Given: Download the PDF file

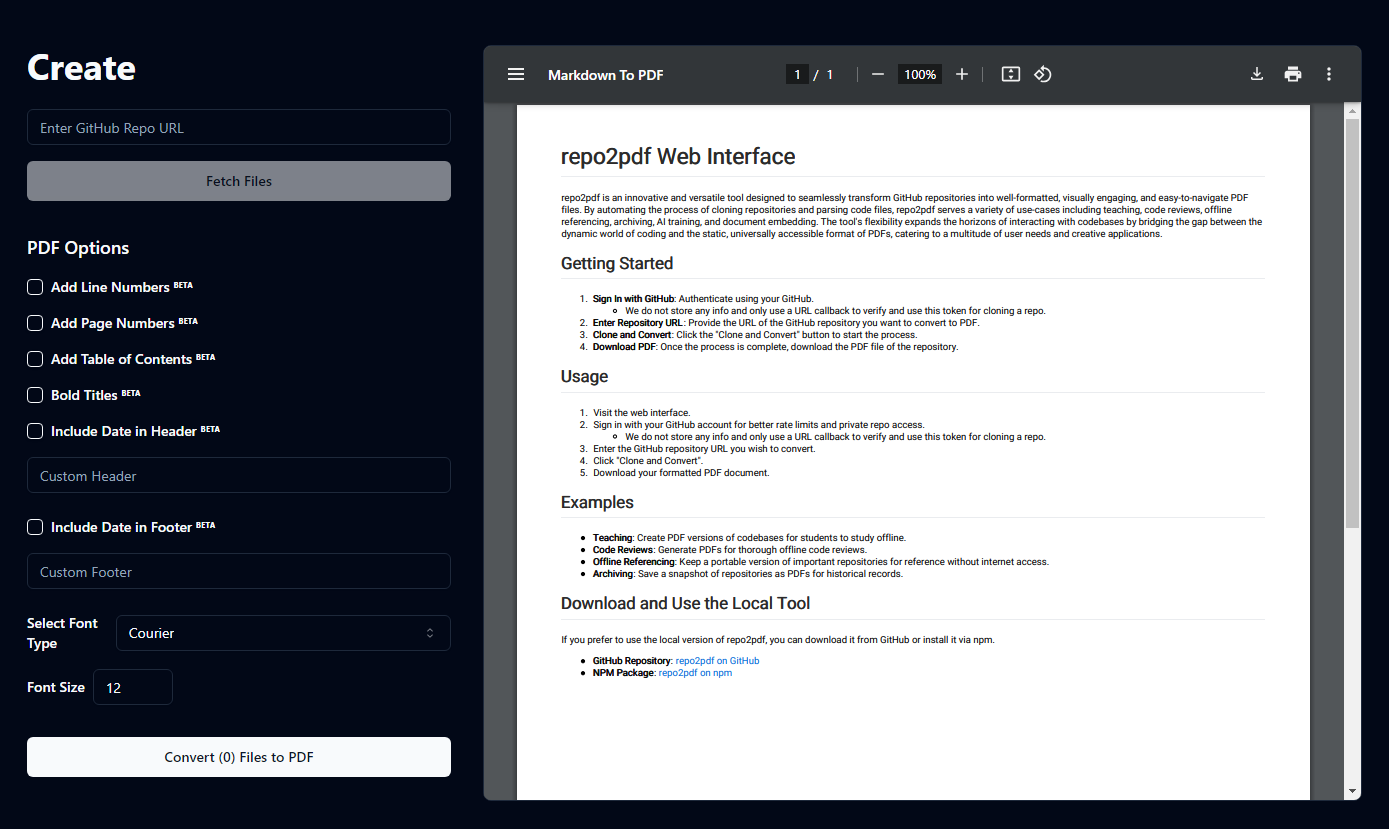Looking at the screenshot, I should [1257, 74].
